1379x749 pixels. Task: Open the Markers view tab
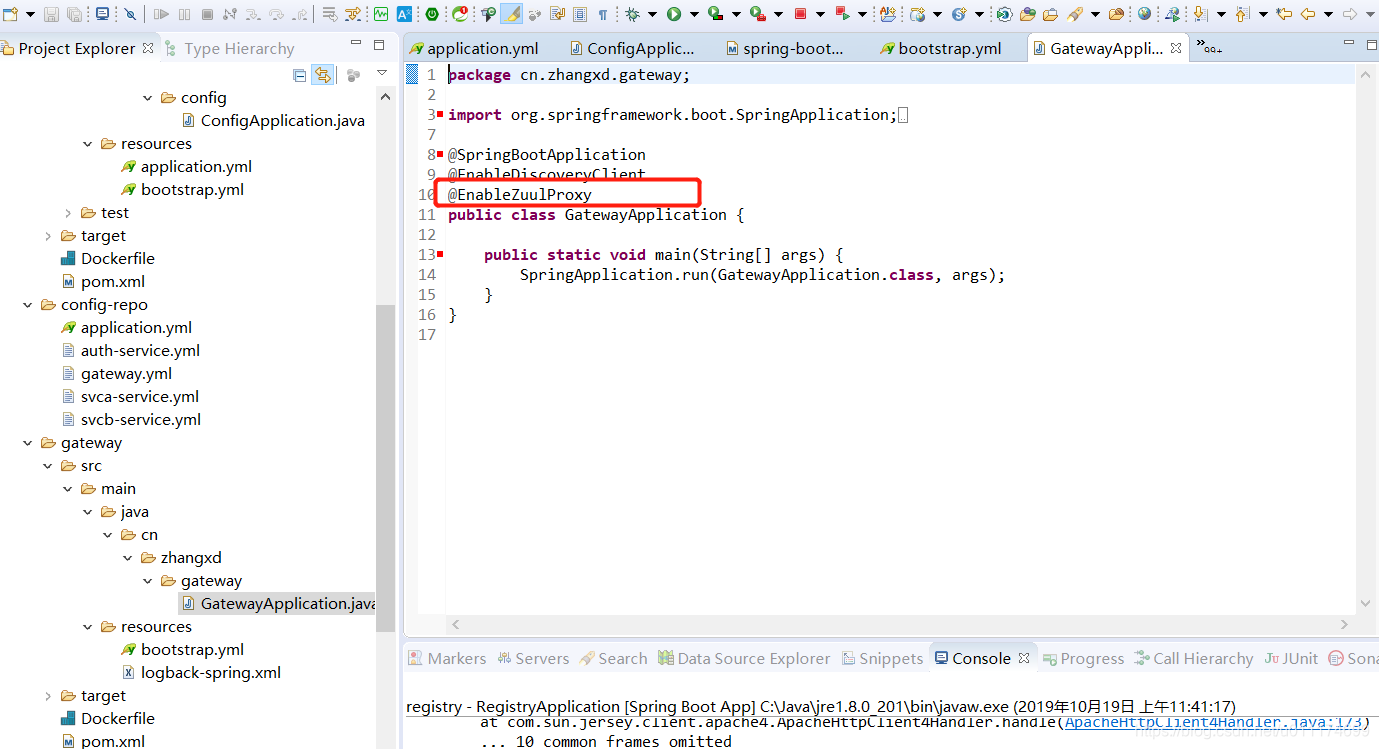click(447, 658)
